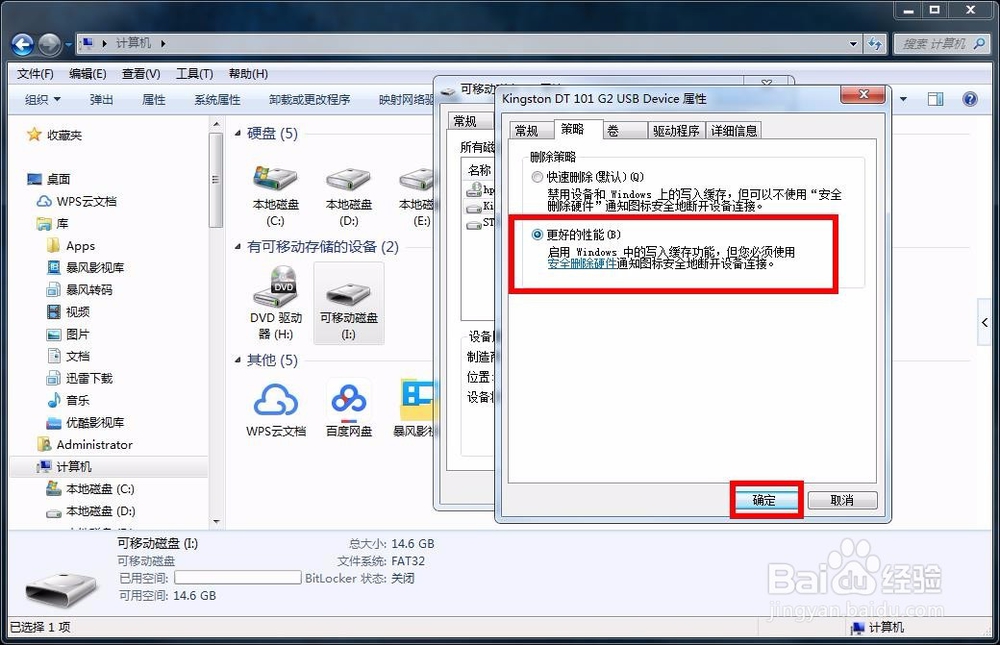
Task: Open the Tools (工具) menu
Action: (195, 74)
